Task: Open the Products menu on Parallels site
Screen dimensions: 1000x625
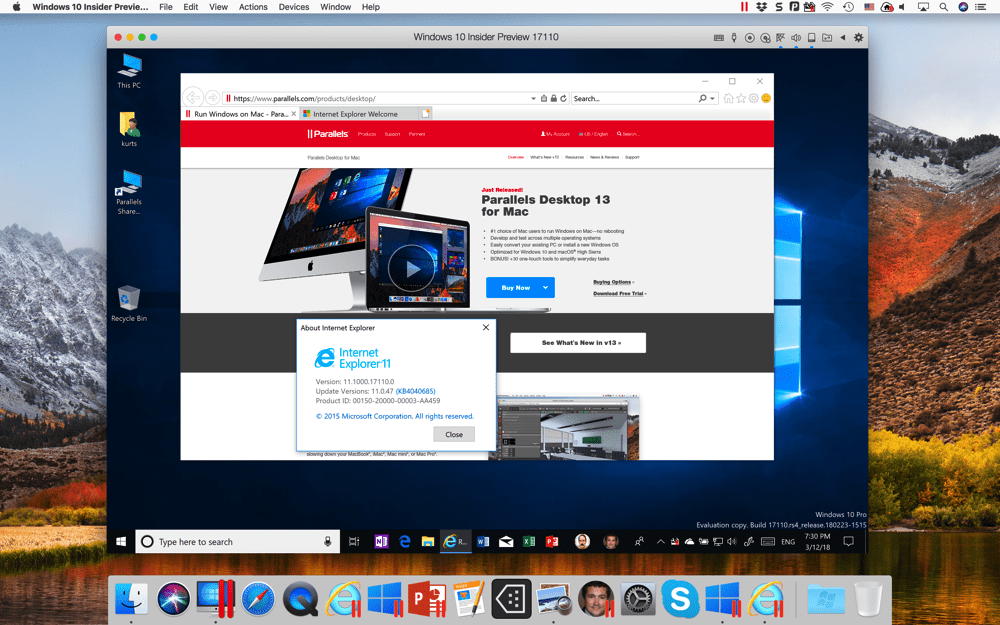Action: (367, 134)
